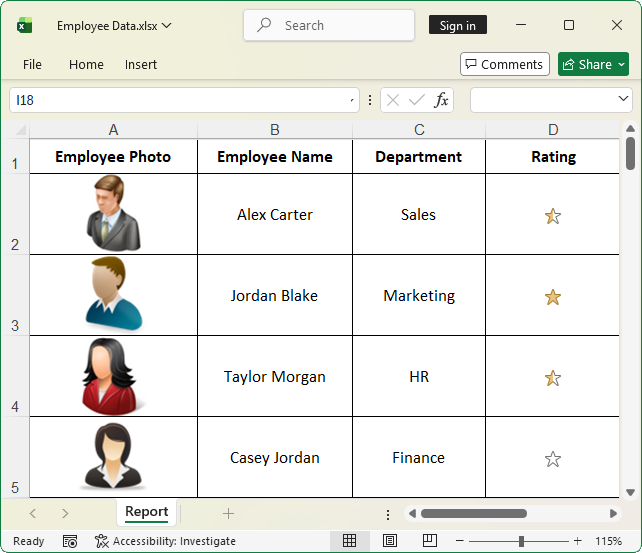642x553 pixels.
Task: Click the Excel app icon in title bar
Action: click(25, 25)
